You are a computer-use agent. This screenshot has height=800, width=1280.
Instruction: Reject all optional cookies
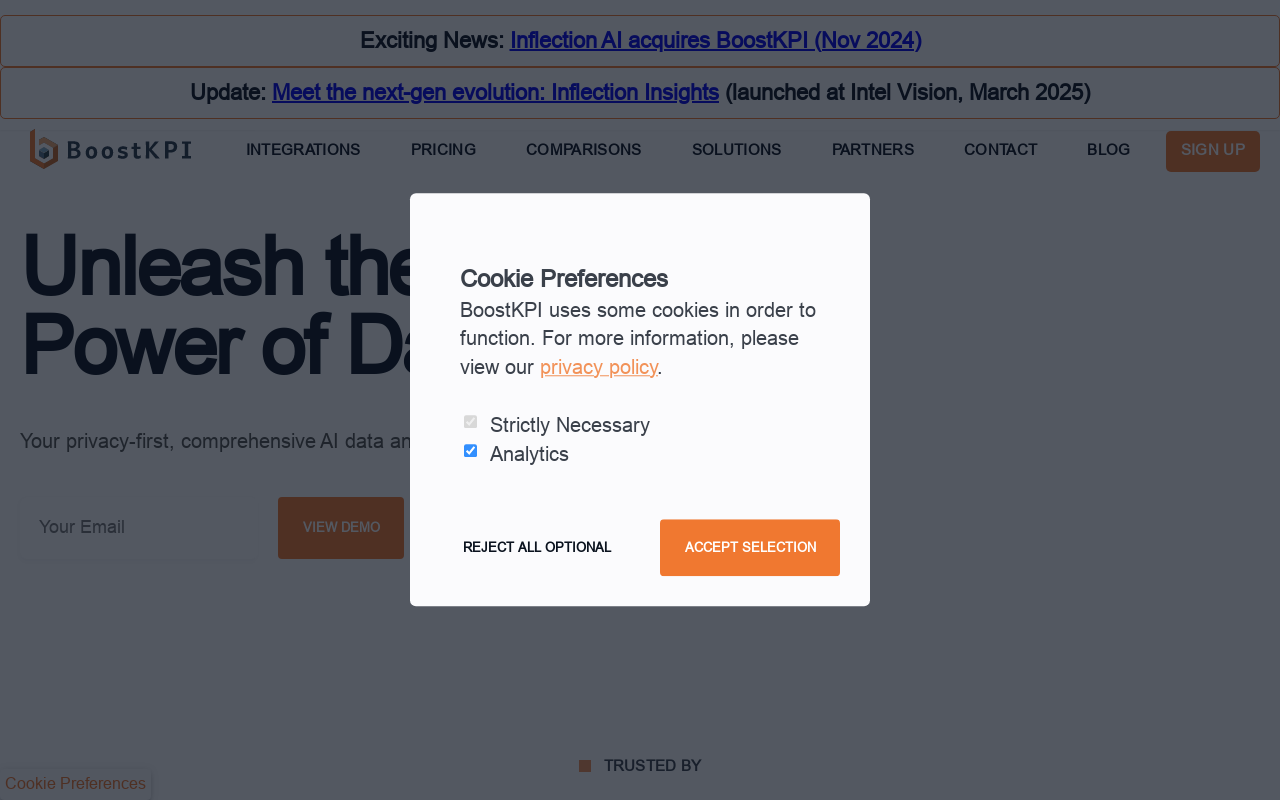click(537, 548)
